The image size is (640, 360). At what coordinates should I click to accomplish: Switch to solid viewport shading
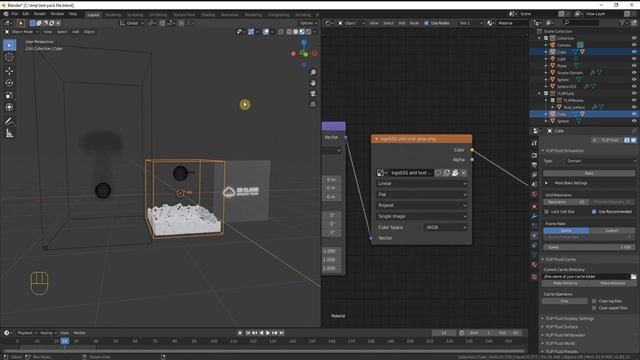click(x=296, y=31)
